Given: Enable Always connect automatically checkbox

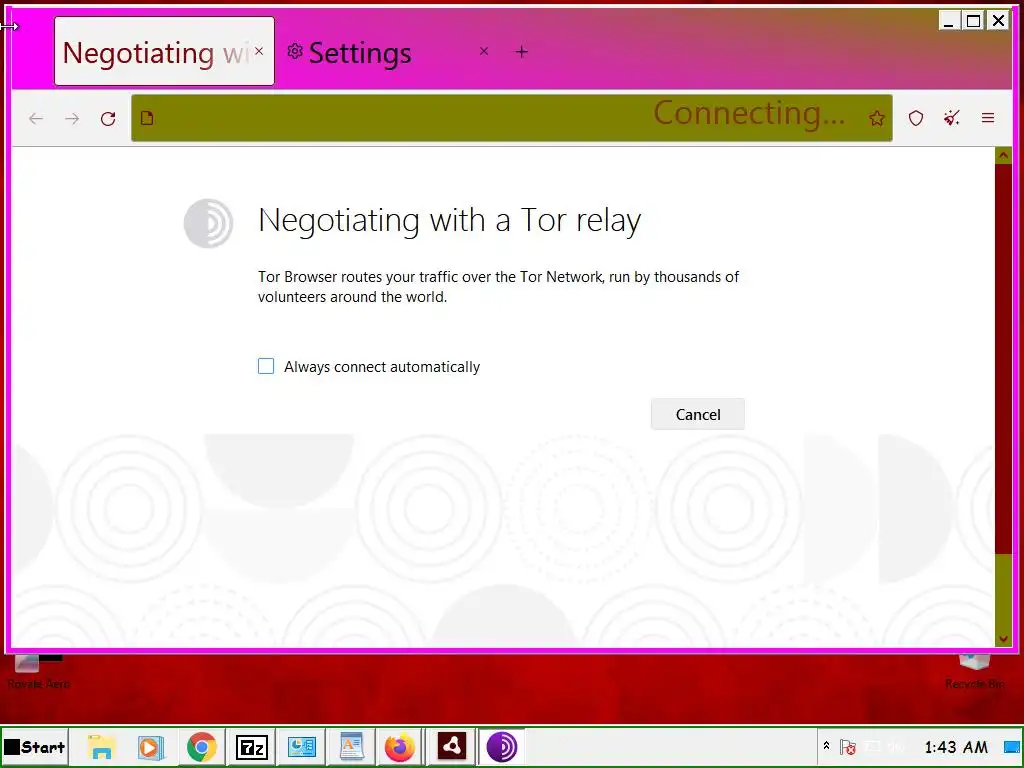Looking at the screenshot, I should (266, 366).
